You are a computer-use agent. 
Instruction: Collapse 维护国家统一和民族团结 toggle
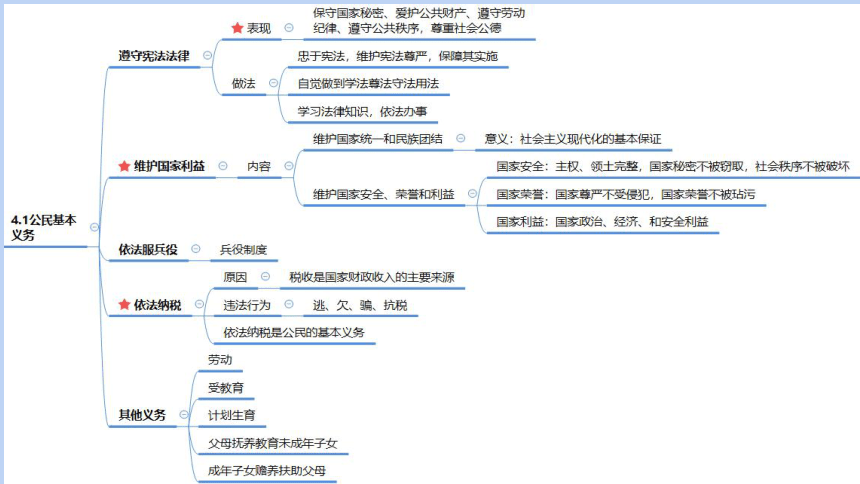461,138
